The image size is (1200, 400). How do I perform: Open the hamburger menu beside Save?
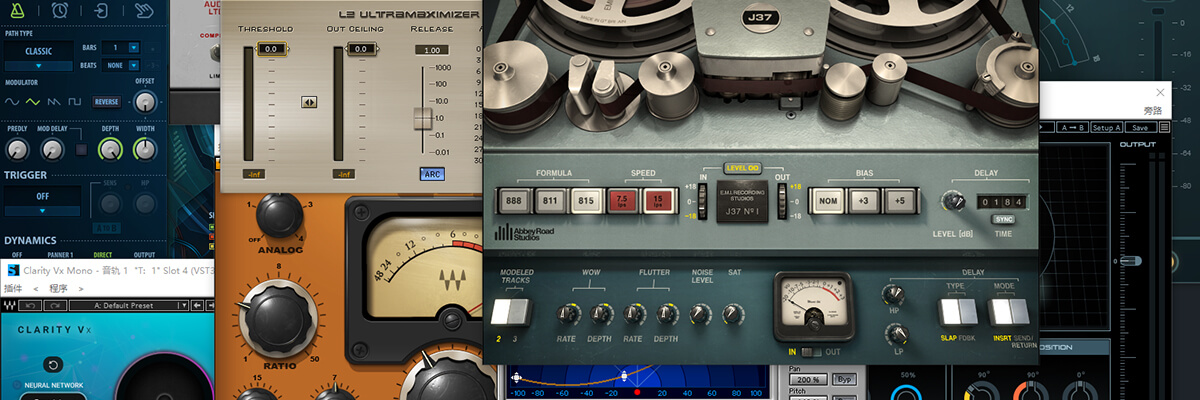point(1164,127)
